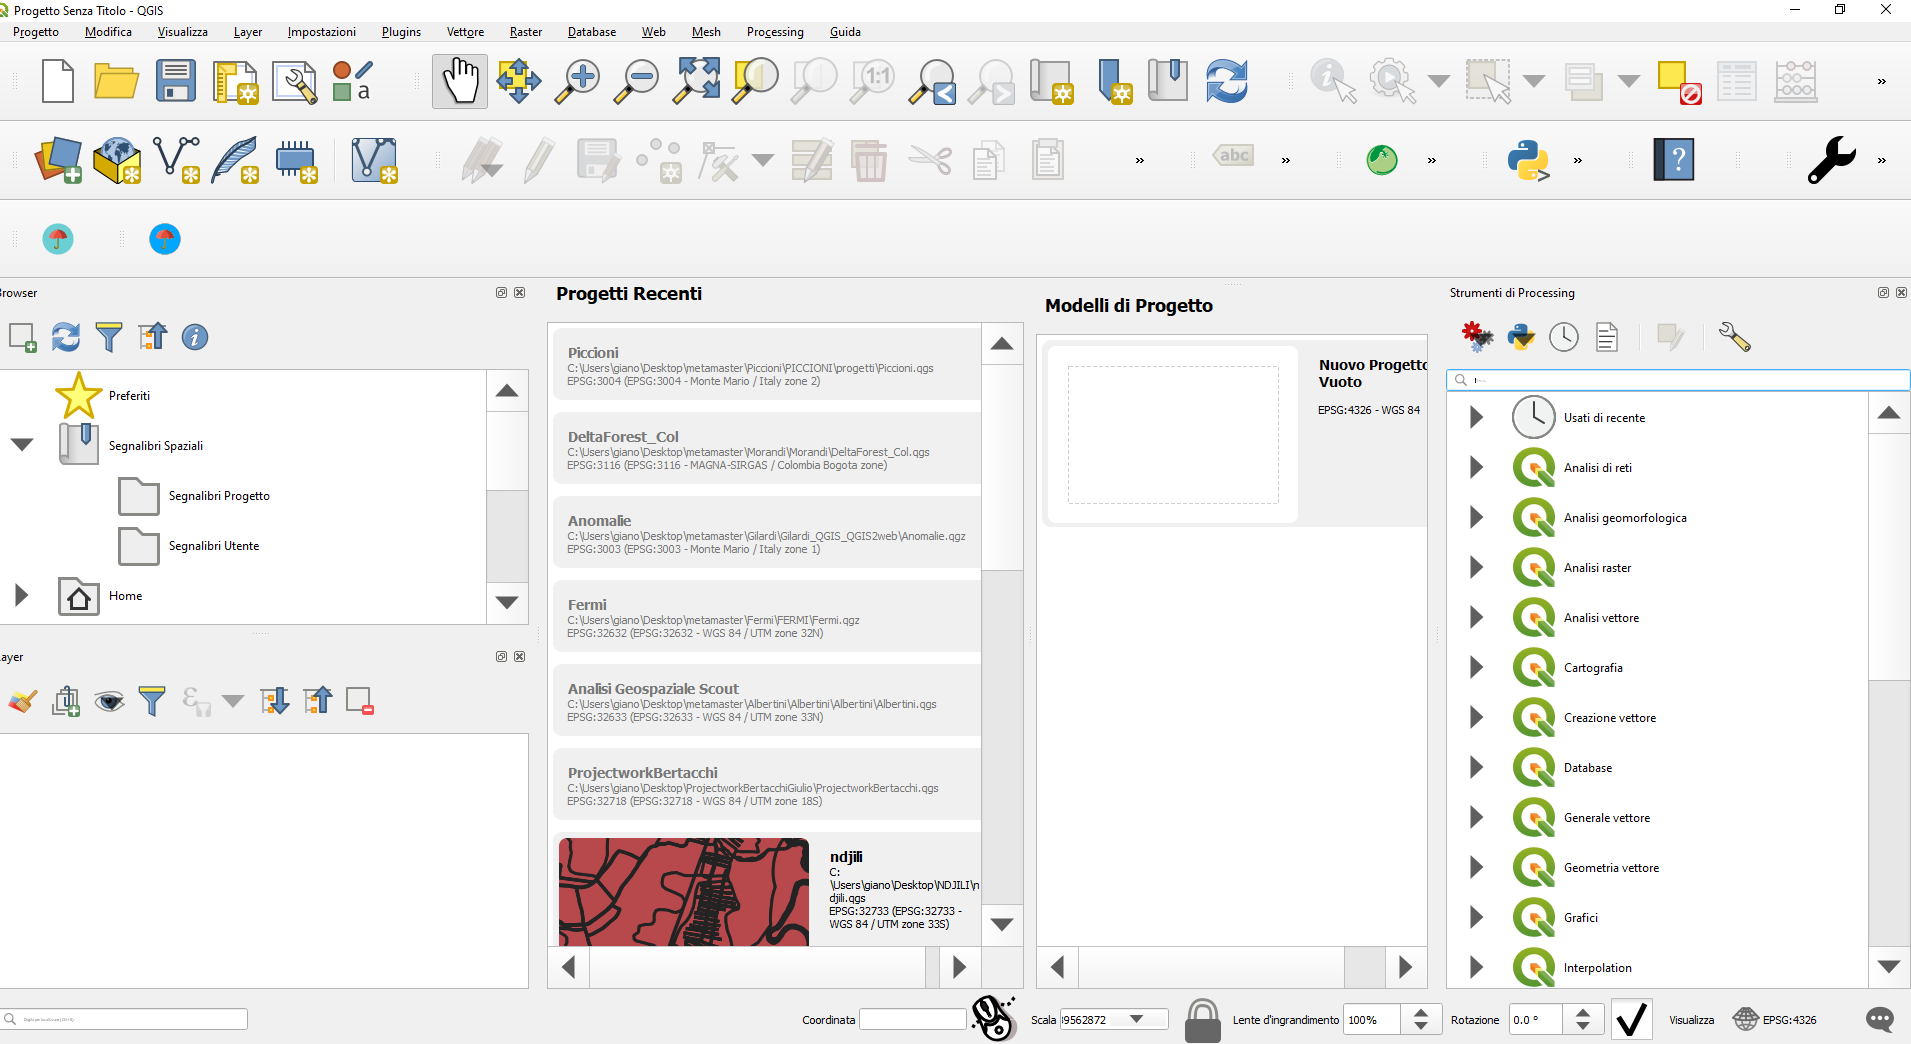Open the Python console icon

click(1527, 160)
